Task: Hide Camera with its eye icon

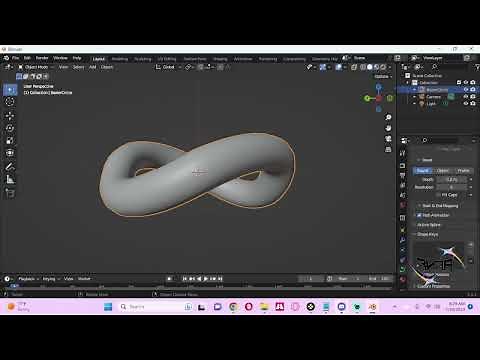Action: [466, 97]
